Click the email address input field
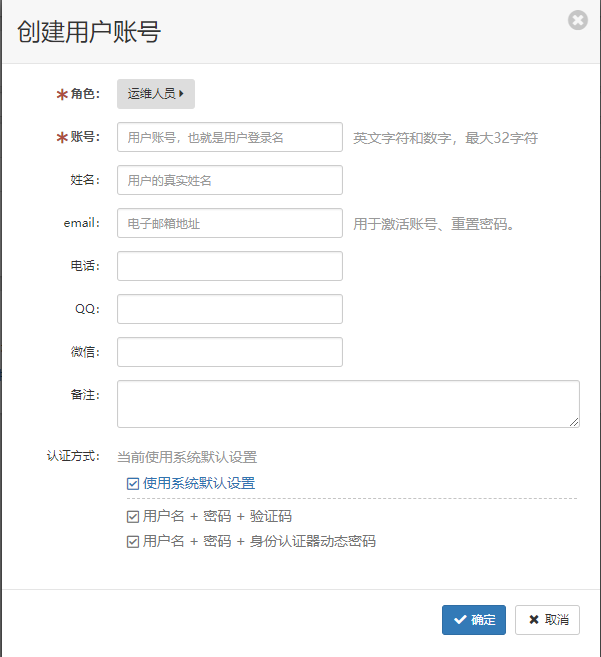The height and width of the screenshot is (657, 601). pos(230,223)
